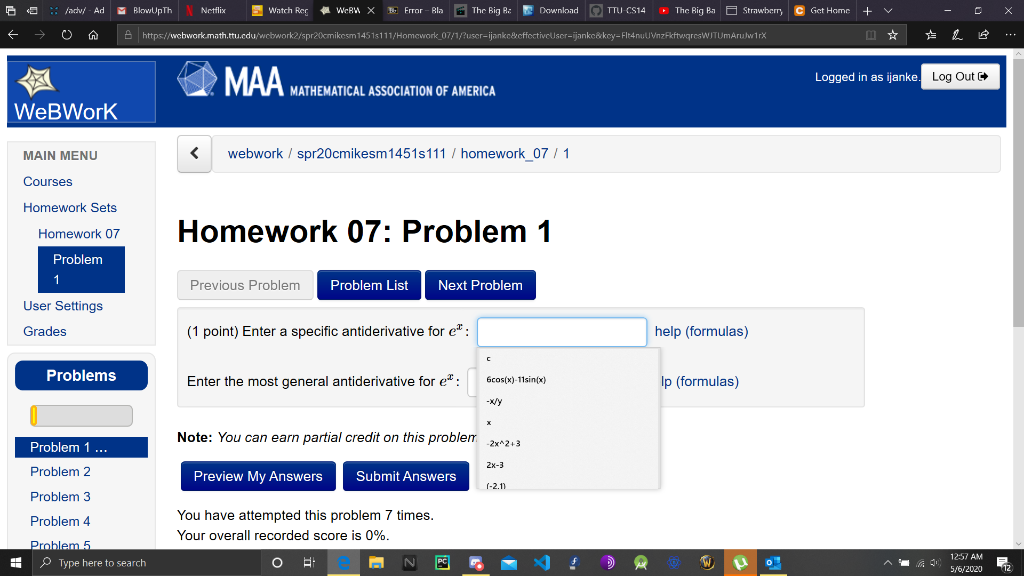Switch to the Get Home tab
The image size is (1024, 576).
822,10
